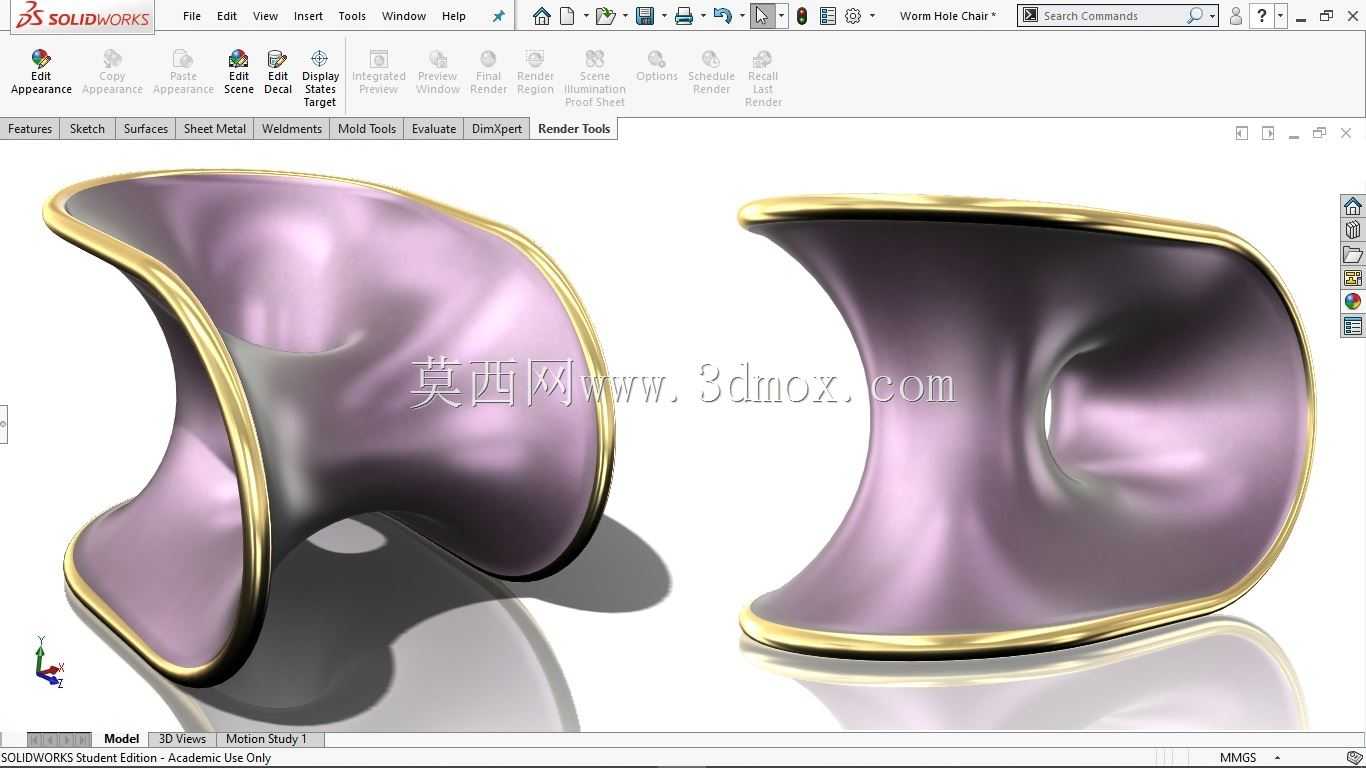Open the Window menu
The height and width of the screenshot is (768, 1366).
(404, 16)
